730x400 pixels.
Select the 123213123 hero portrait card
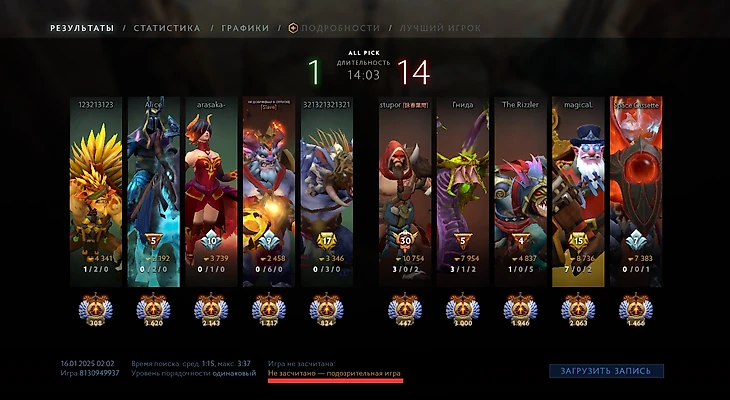pos(95,191)
